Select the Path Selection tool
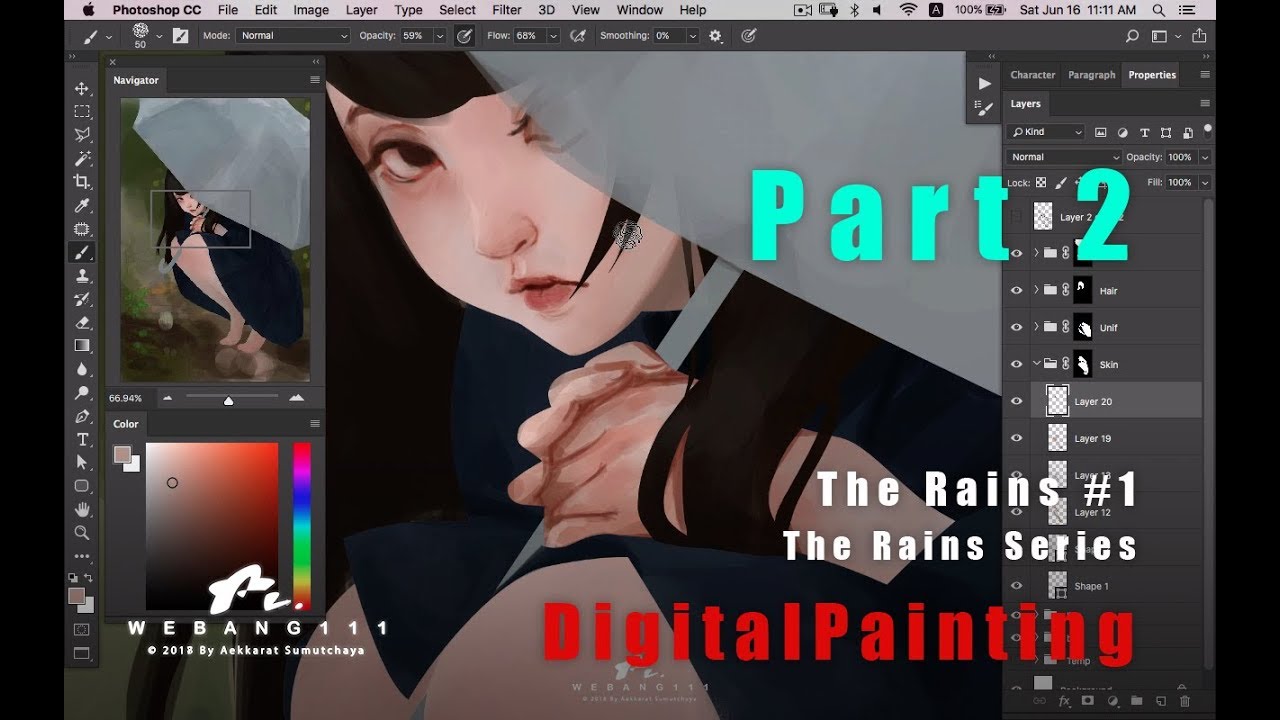This screenshot has width=1280, height=720. coord(82,462)
